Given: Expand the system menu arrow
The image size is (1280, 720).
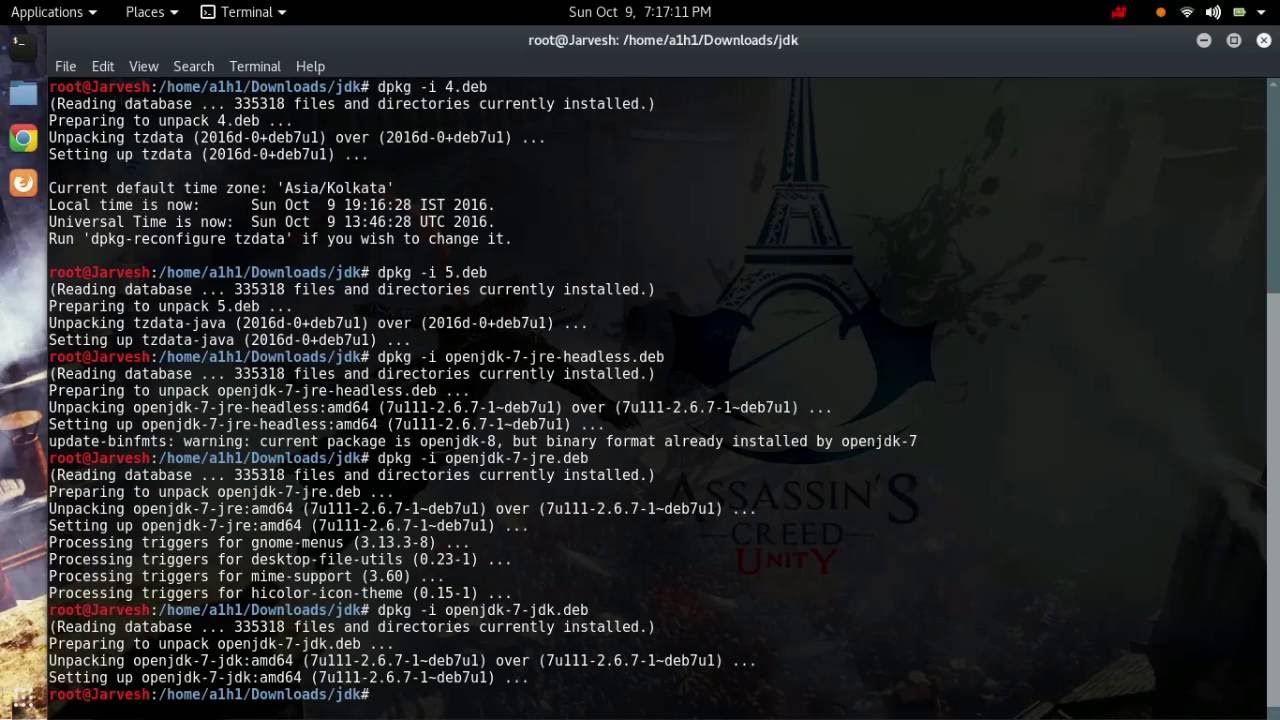Looking at the screenshot, I should (x=1263, y=12).
